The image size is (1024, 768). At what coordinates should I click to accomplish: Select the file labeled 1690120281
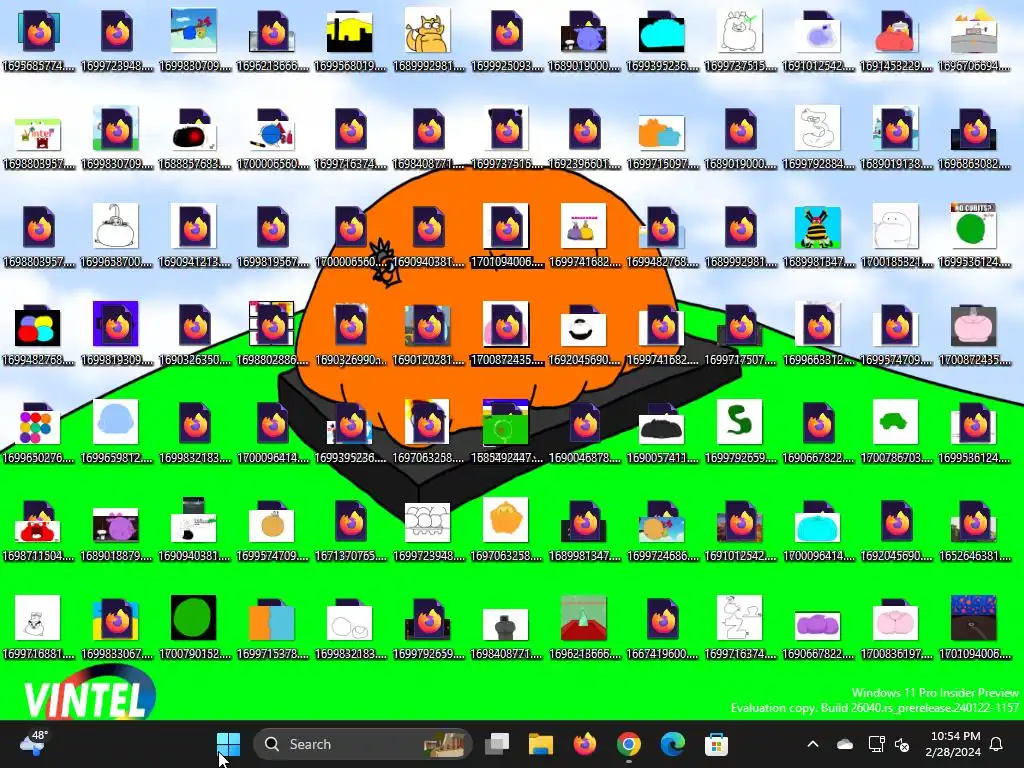[428, 334]
